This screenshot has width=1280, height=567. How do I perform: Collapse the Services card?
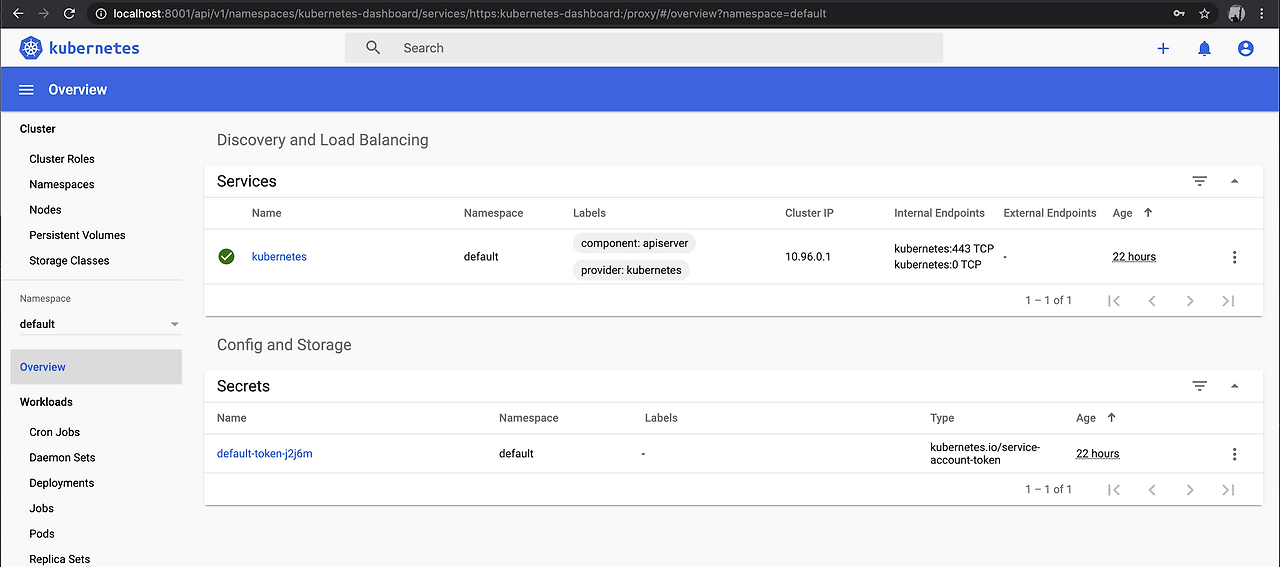point(1234,181)
